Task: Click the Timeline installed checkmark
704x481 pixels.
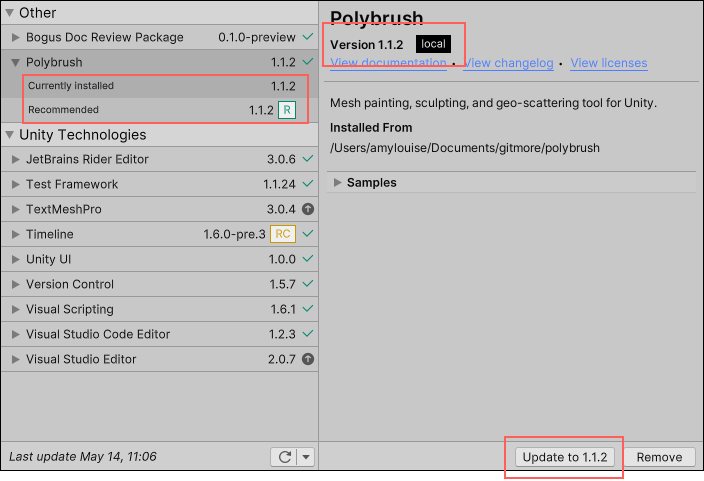Action: [308, 234]
